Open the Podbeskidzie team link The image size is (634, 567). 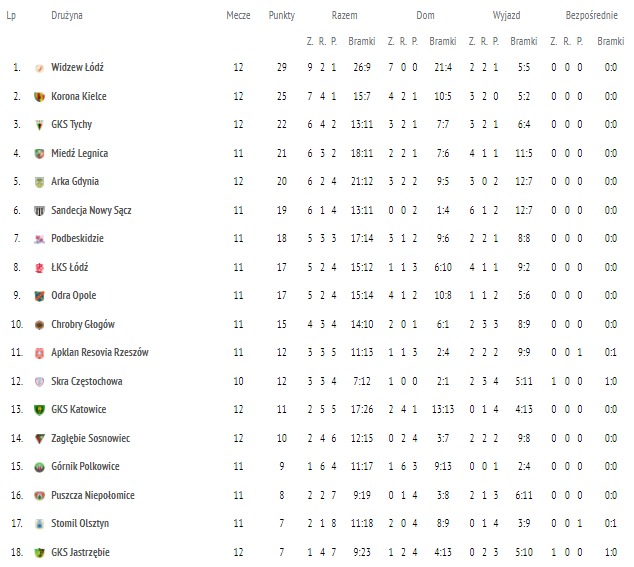[77, 239]
